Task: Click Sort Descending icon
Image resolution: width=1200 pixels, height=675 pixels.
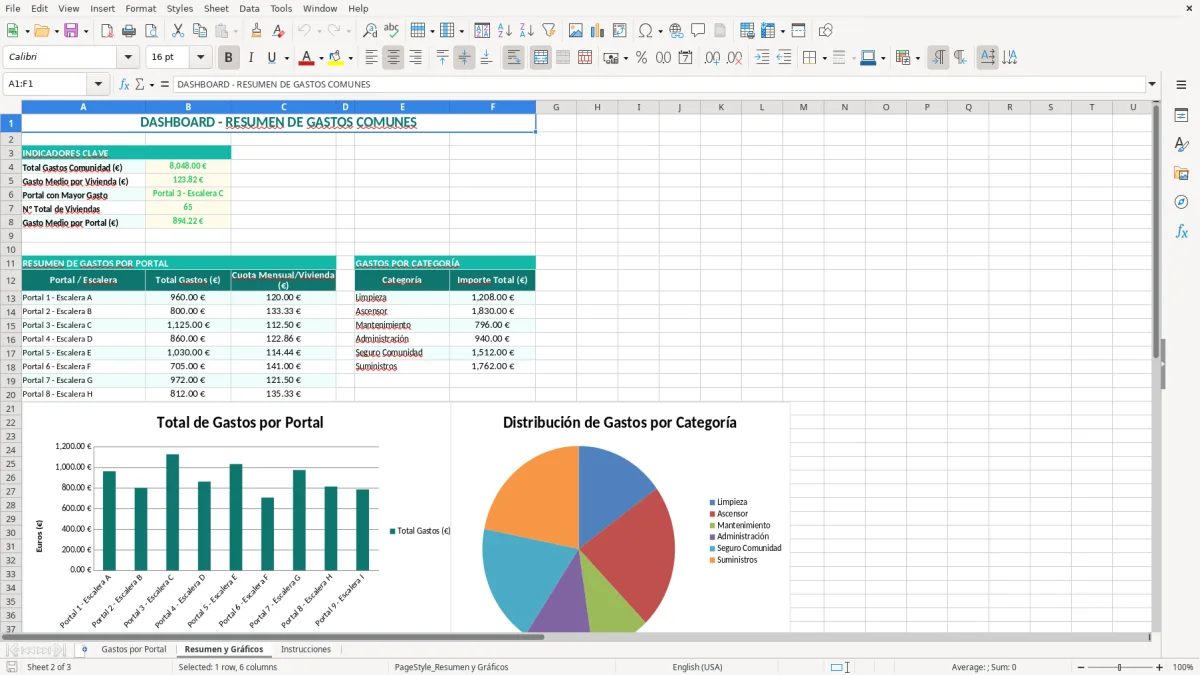Action: tap(526, 31)
